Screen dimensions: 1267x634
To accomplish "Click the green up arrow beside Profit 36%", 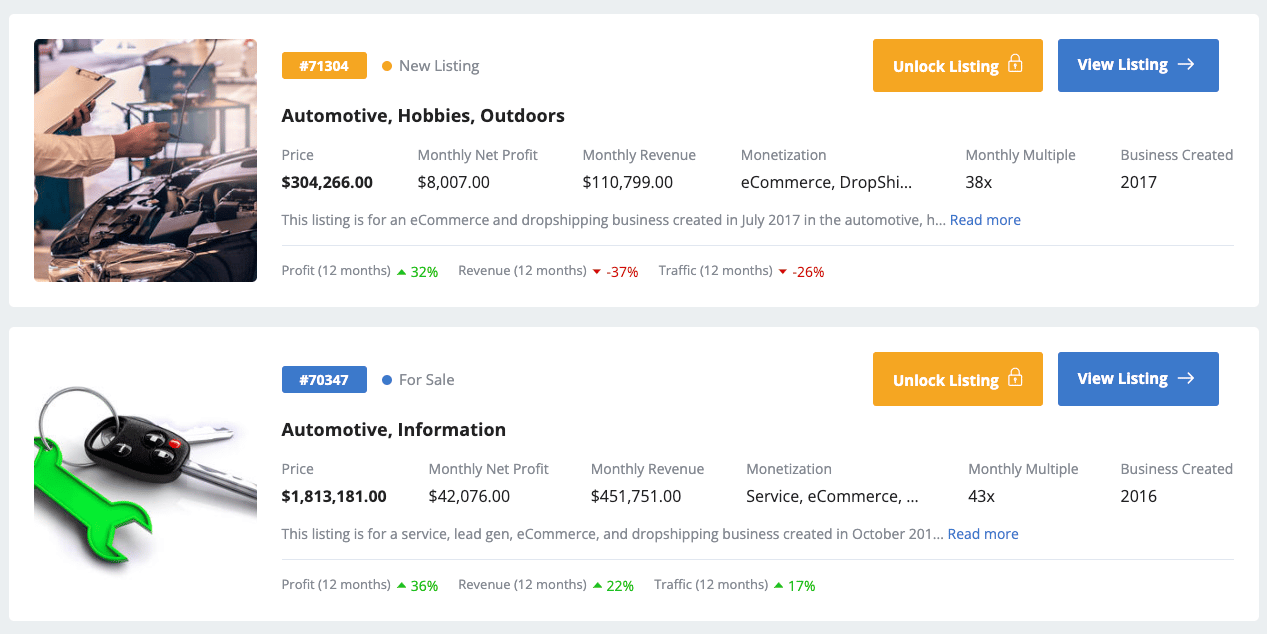I will [x=401, y=585].
